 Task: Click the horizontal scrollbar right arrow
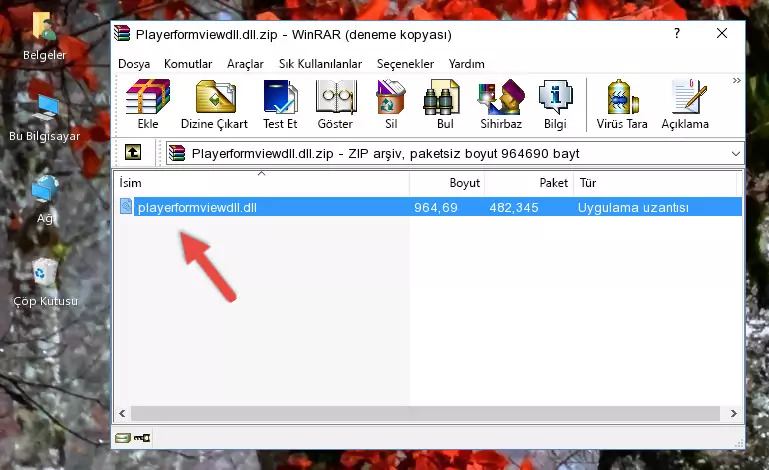coord(734,414)
